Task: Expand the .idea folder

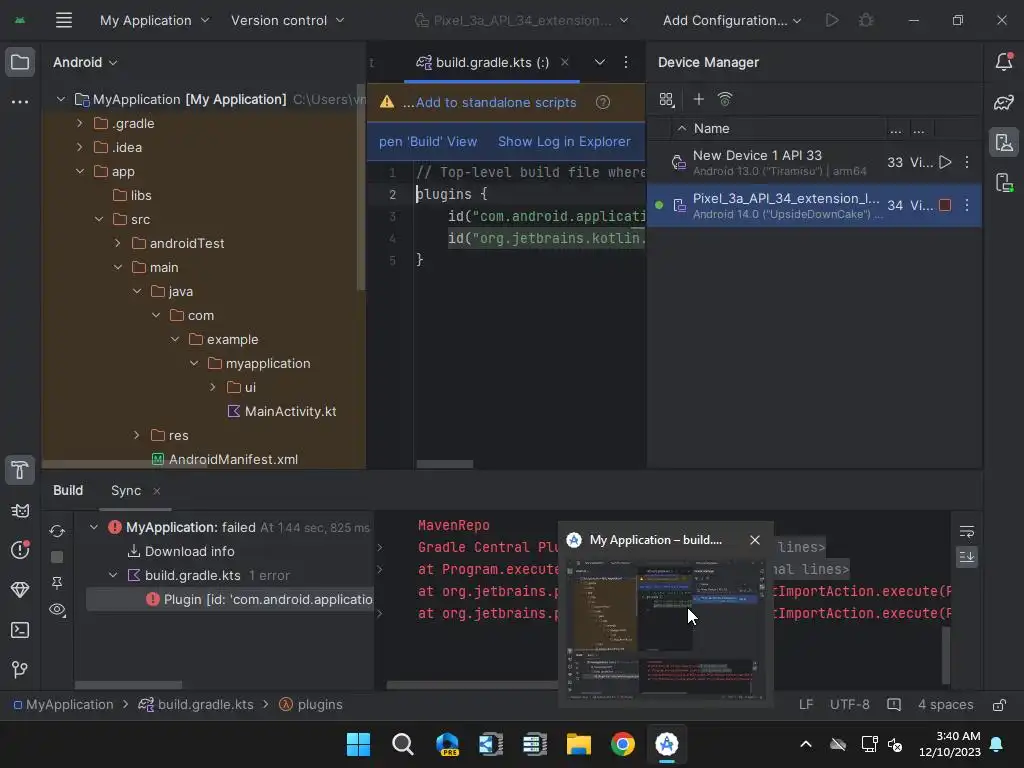Action: point(80,148)
